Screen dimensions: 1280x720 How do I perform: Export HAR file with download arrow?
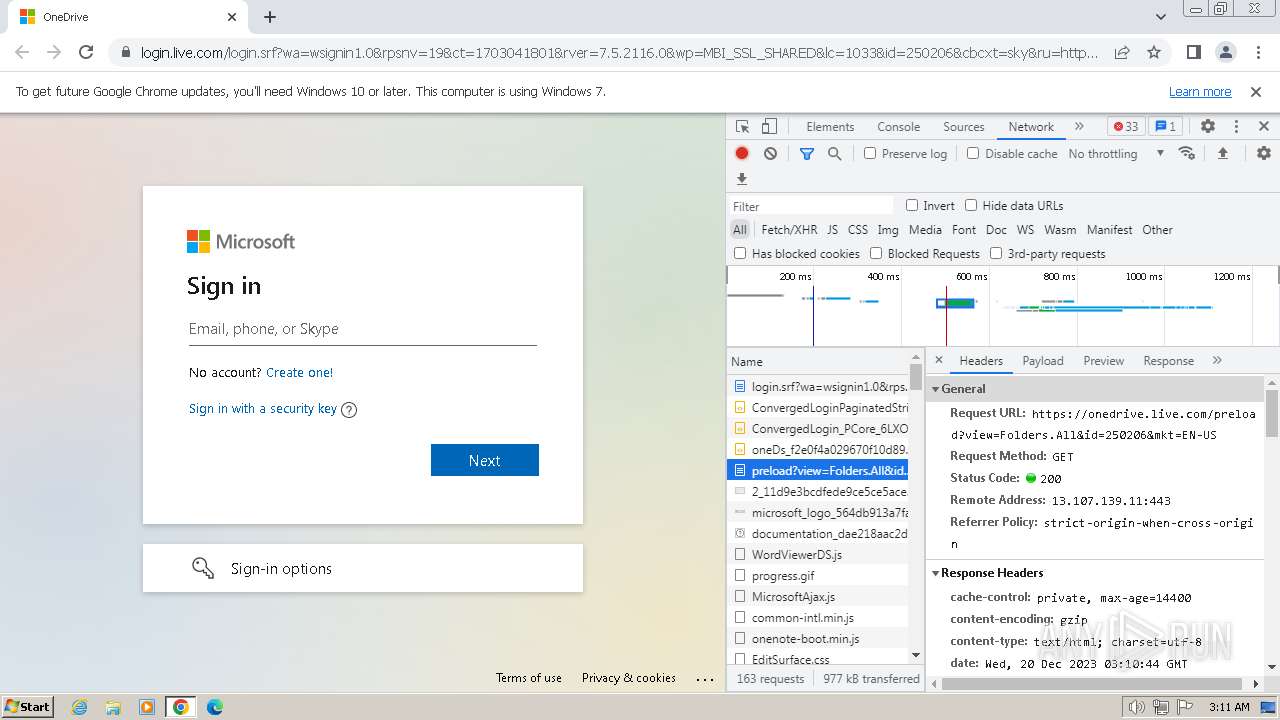[742, 179]
